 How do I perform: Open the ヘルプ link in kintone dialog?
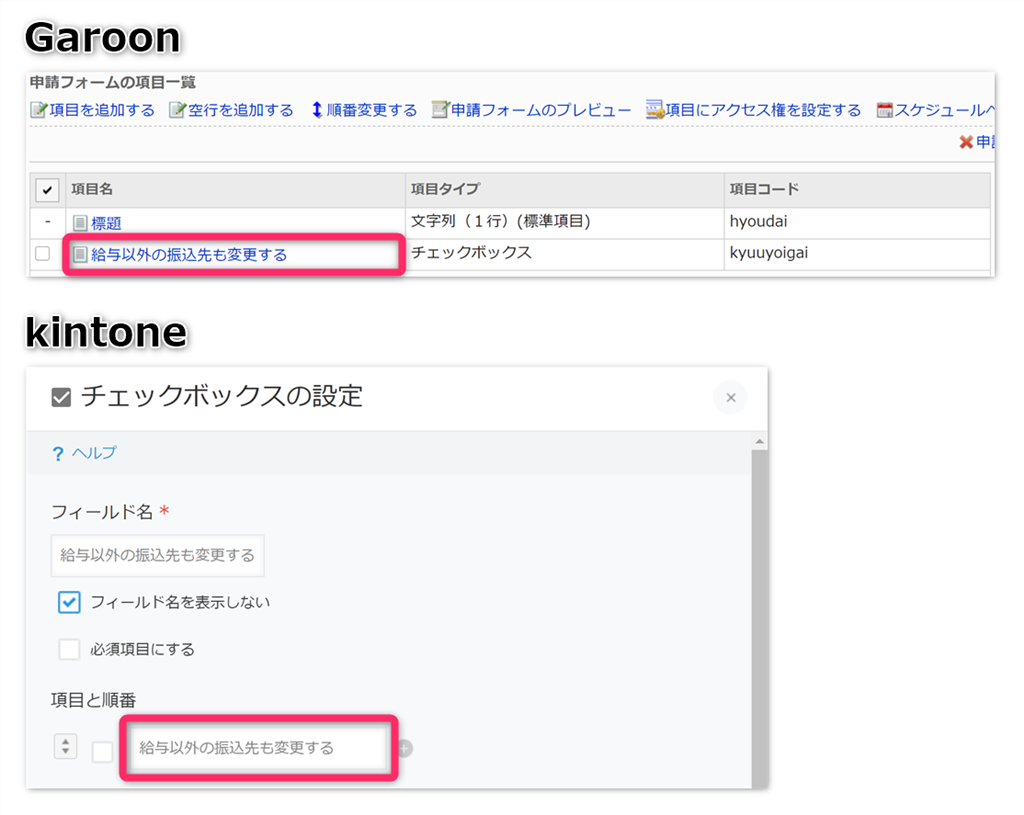[94, 453]
